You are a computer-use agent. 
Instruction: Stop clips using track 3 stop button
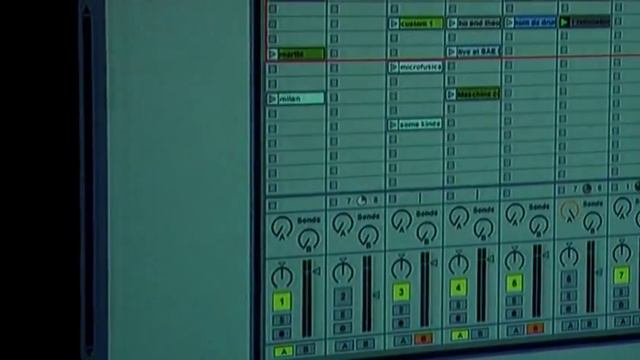393,199
